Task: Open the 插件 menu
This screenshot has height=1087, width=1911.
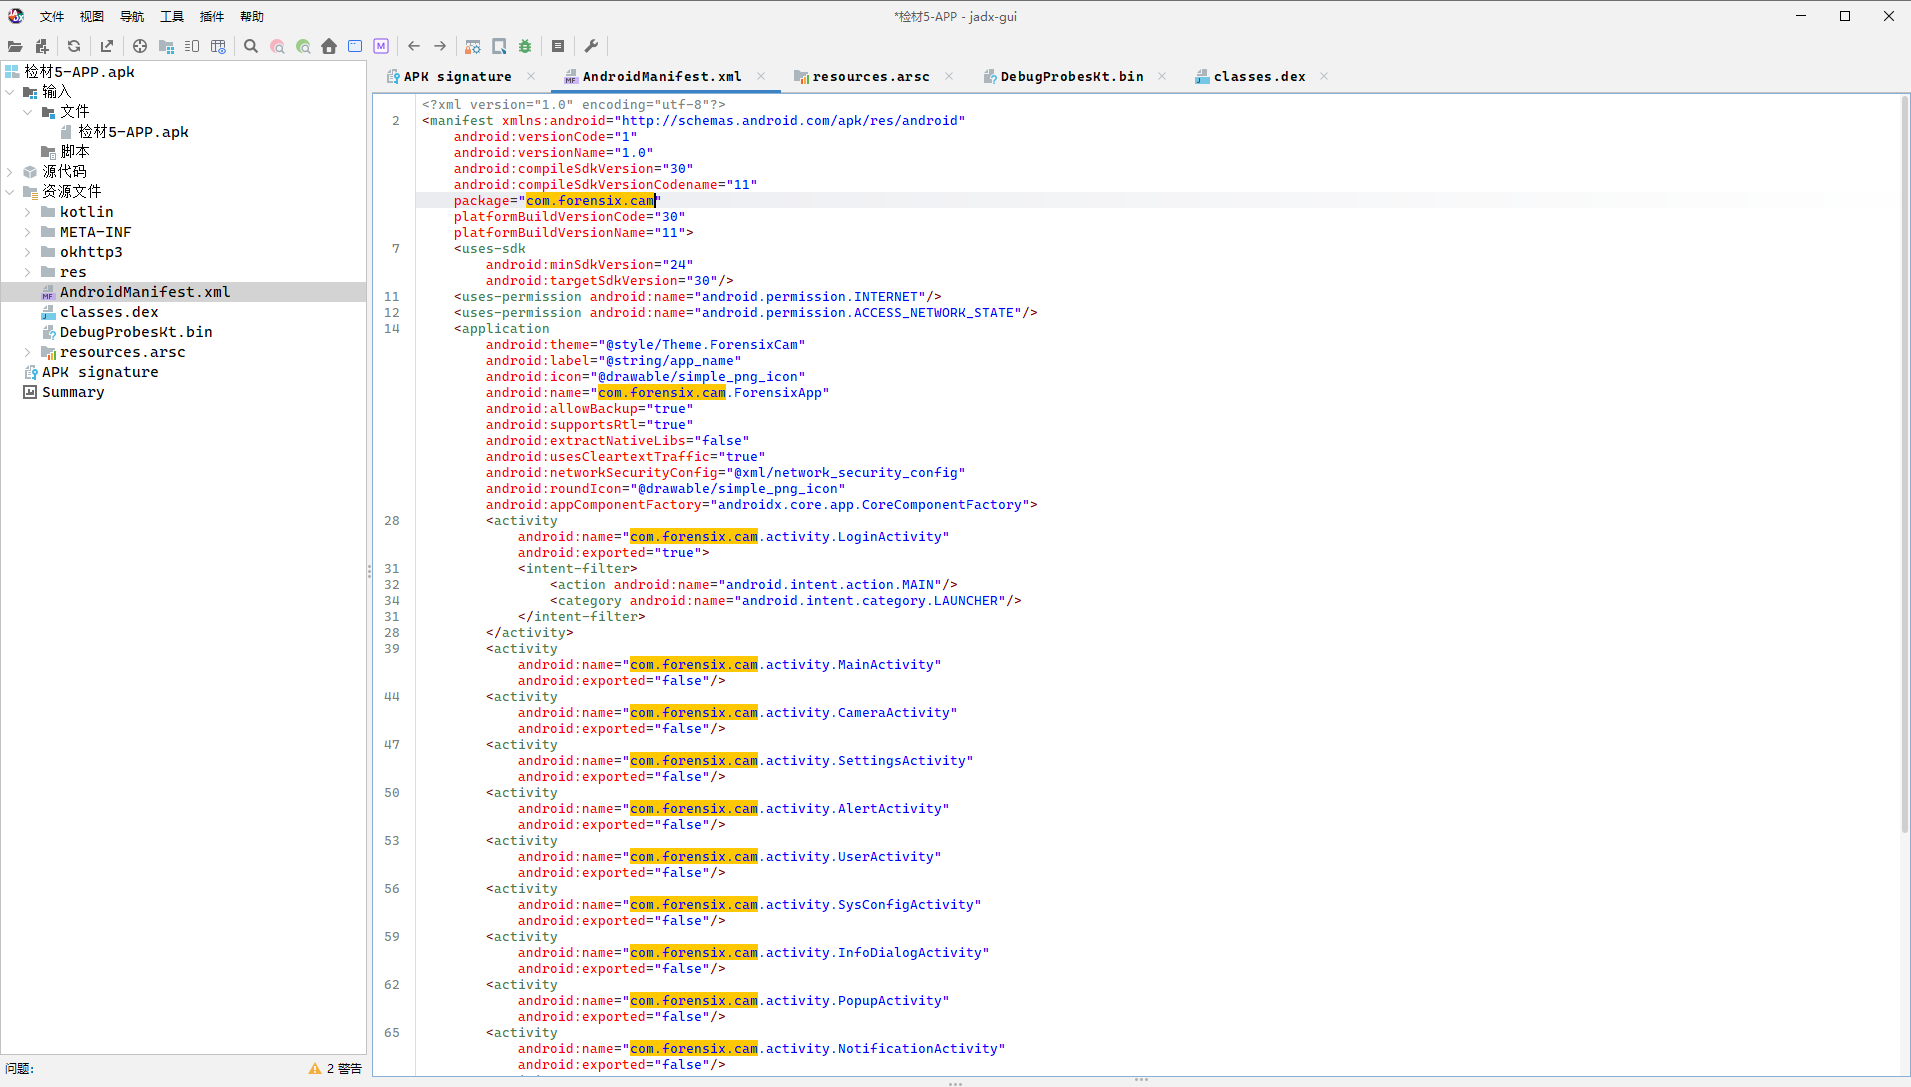Action: click(212, 16)
